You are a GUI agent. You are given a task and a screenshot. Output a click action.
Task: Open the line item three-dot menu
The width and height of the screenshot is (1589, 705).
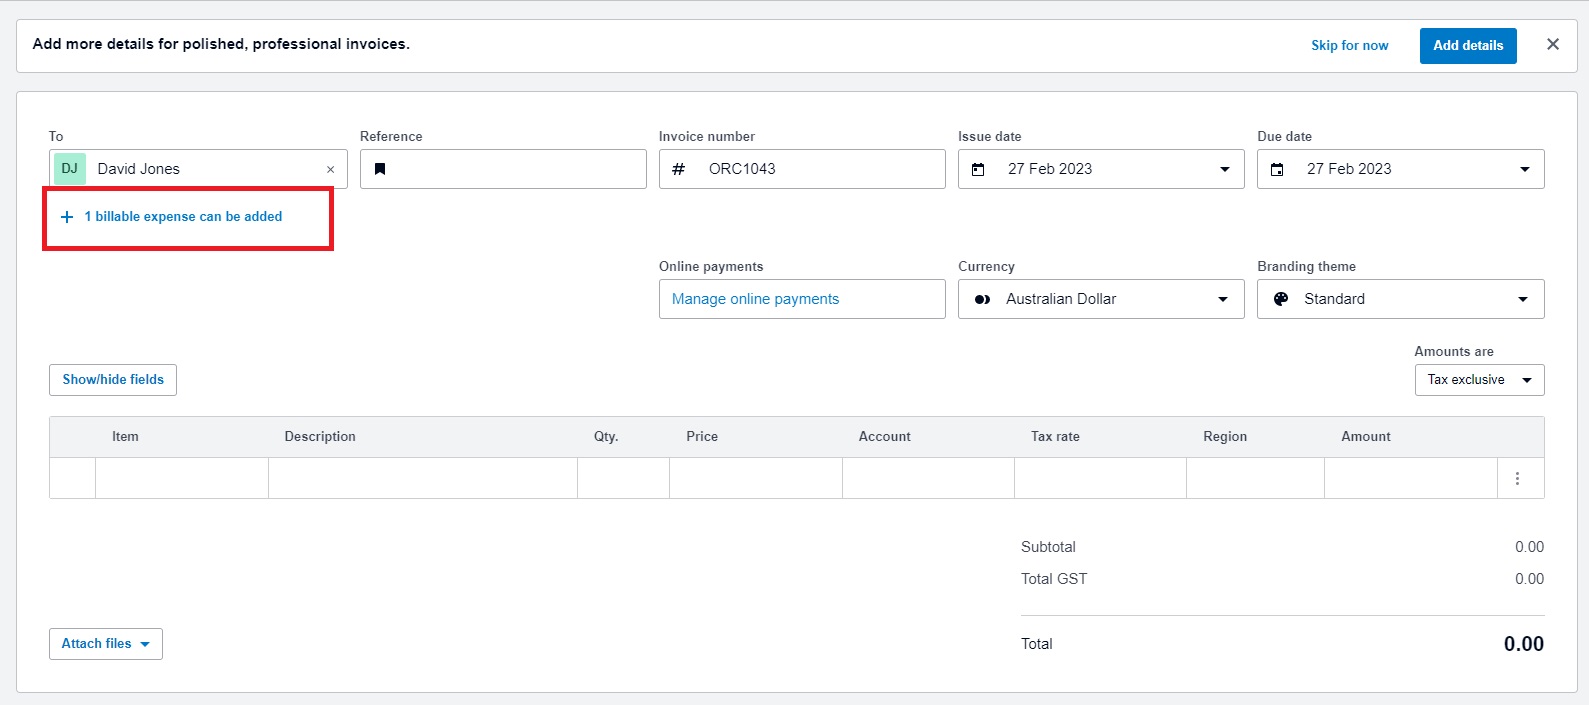[x=1517, y=478]
